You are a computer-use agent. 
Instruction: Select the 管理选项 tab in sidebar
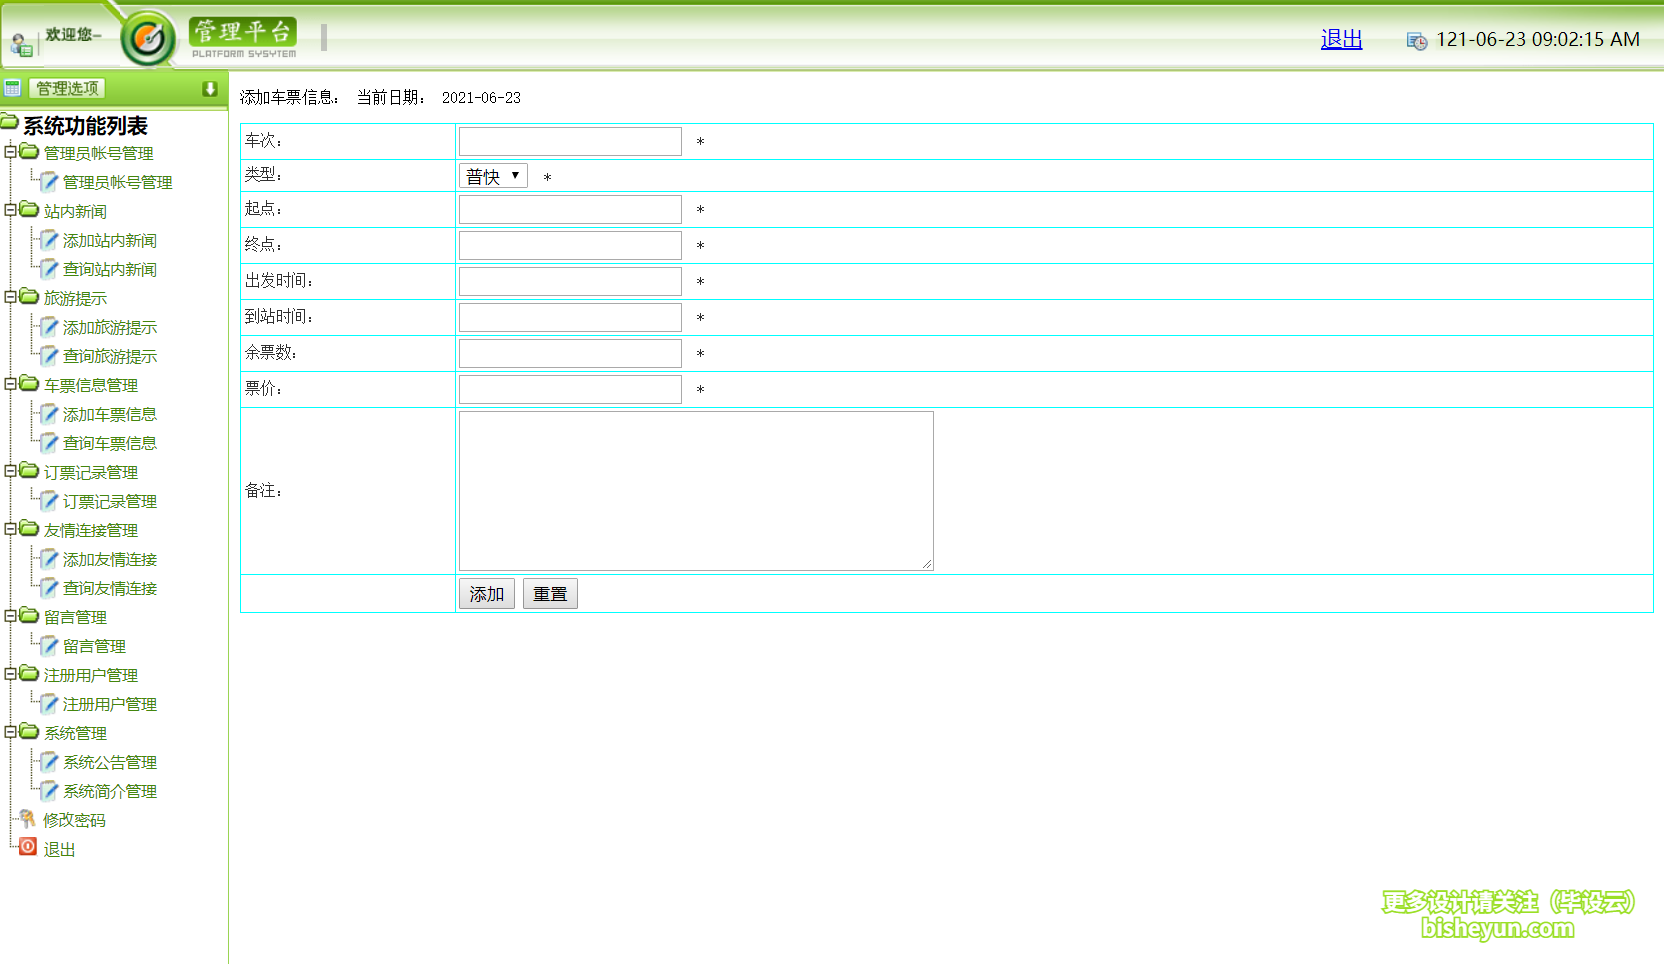67,89
